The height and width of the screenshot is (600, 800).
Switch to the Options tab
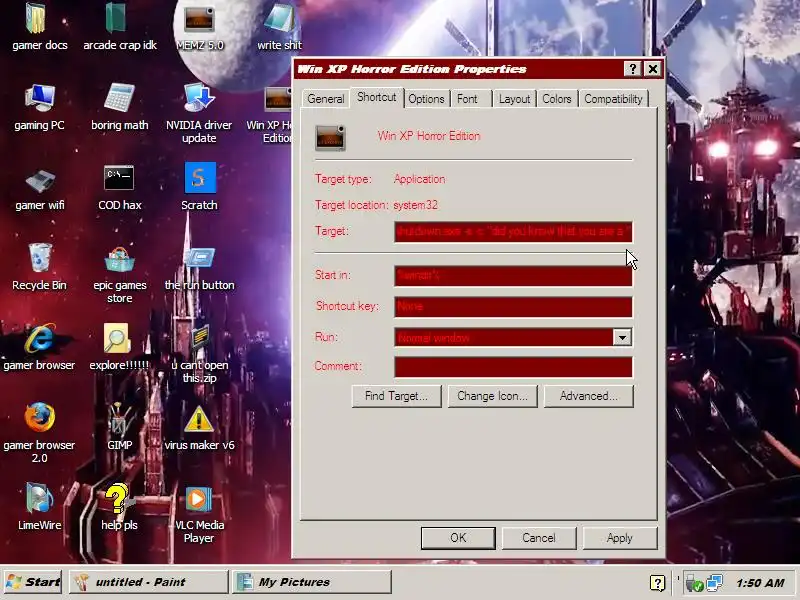pyautogui.click(x=426, y=99)
